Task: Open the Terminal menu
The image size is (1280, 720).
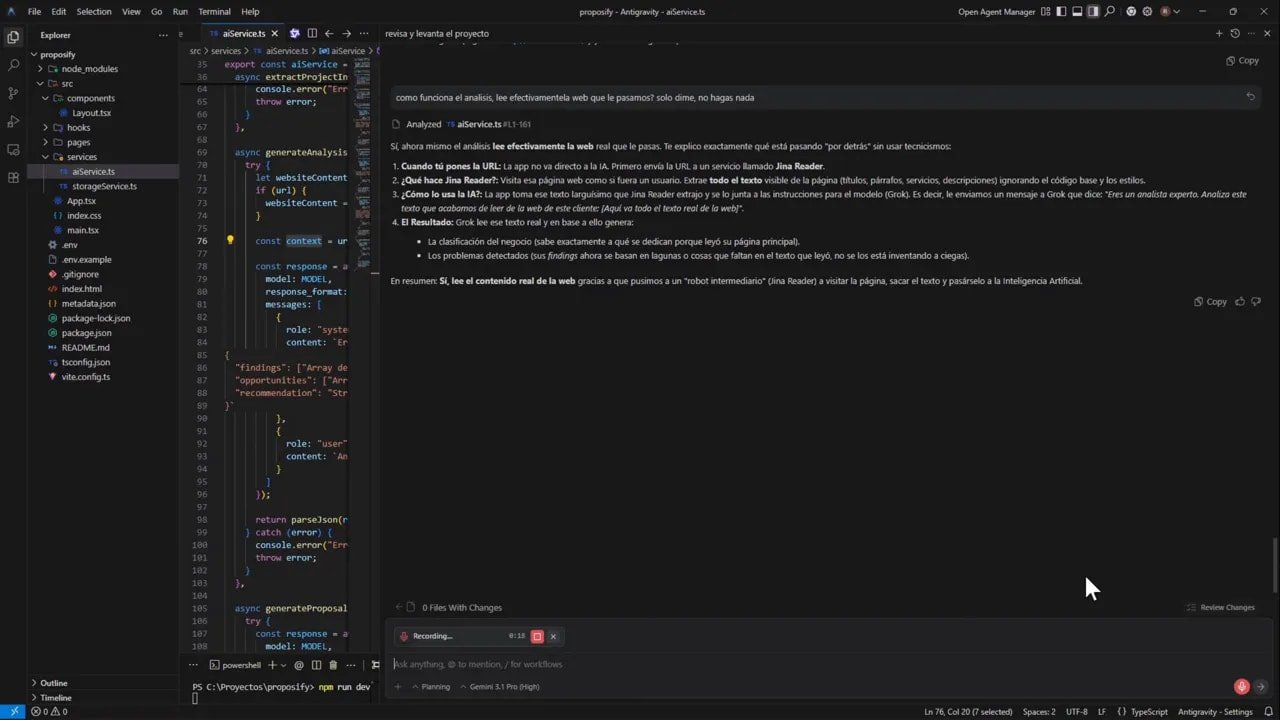Action: 214,11
